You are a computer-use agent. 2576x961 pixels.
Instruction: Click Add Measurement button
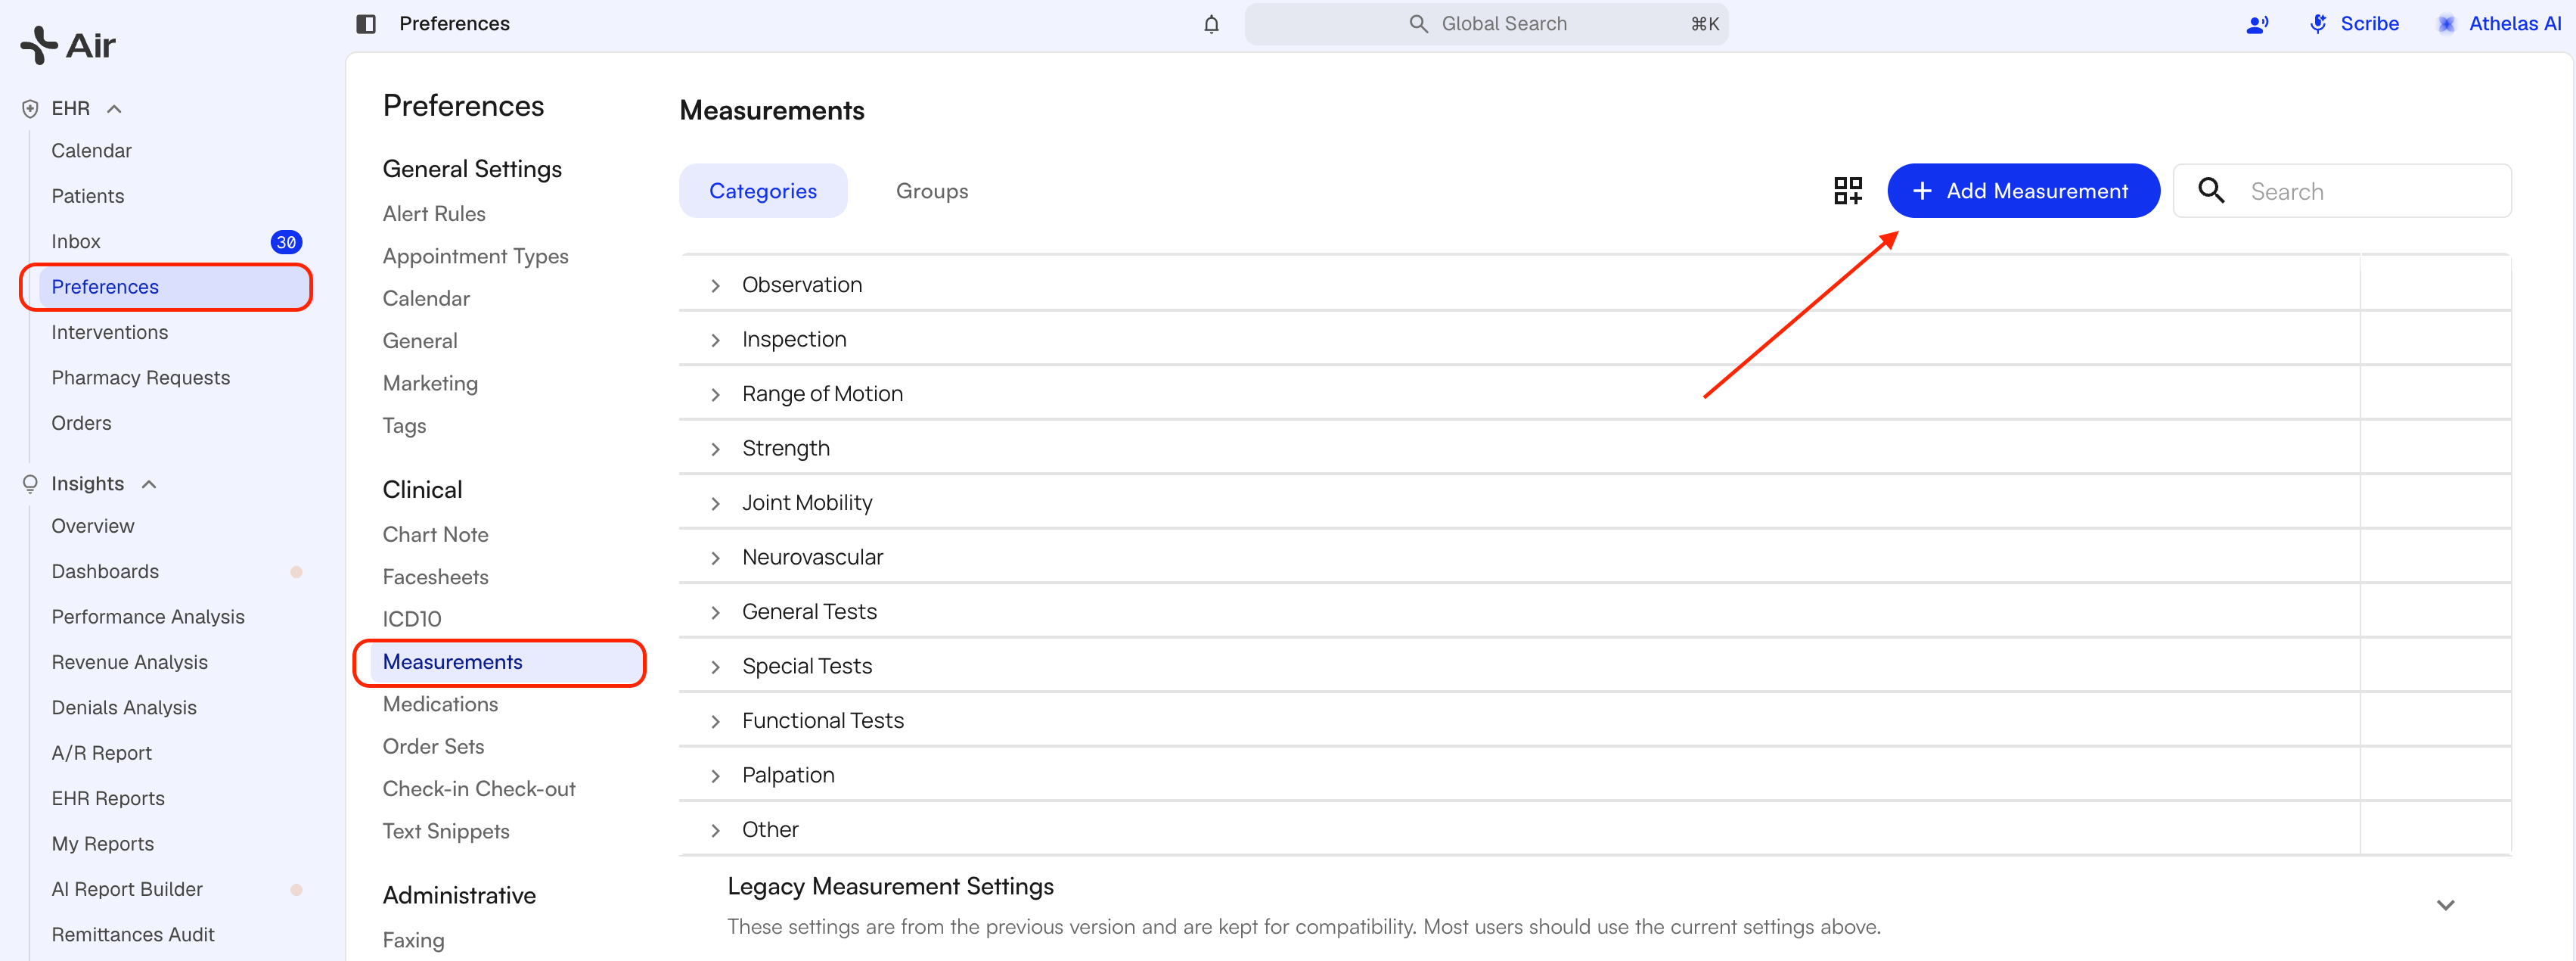coord(2023,191)
